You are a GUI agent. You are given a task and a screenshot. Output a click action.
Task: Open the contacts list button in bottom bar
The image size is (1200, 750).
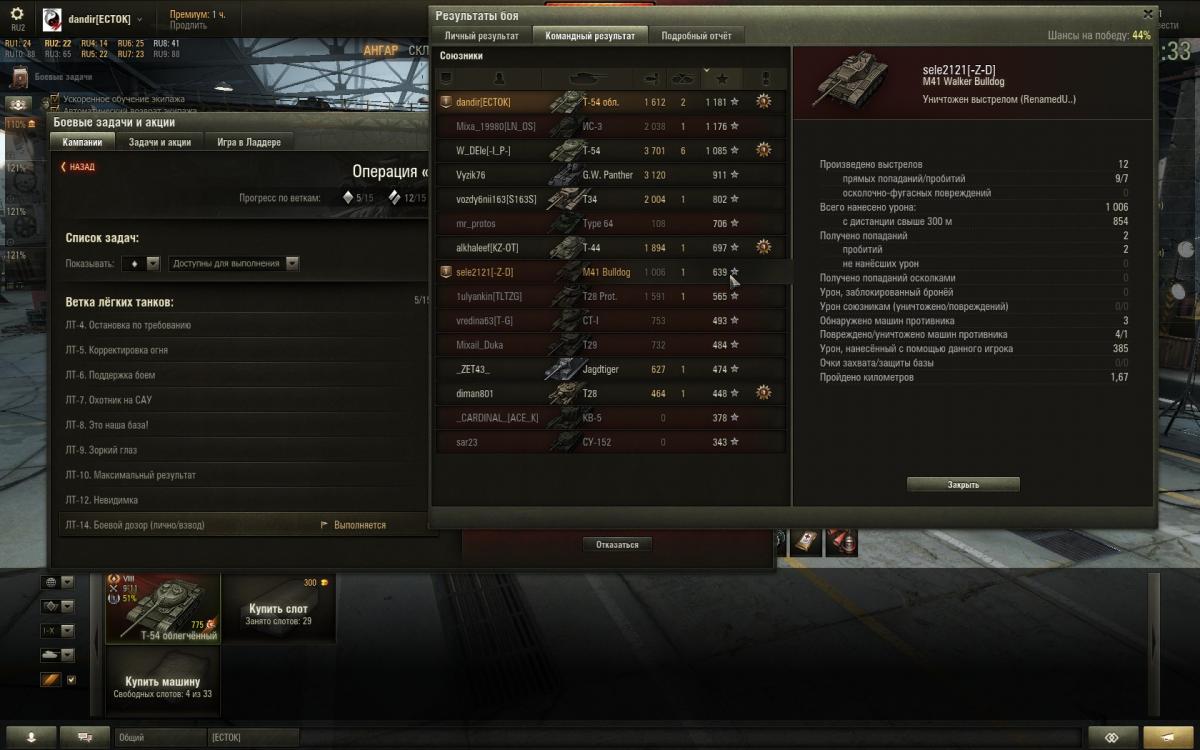coord(31,736)
